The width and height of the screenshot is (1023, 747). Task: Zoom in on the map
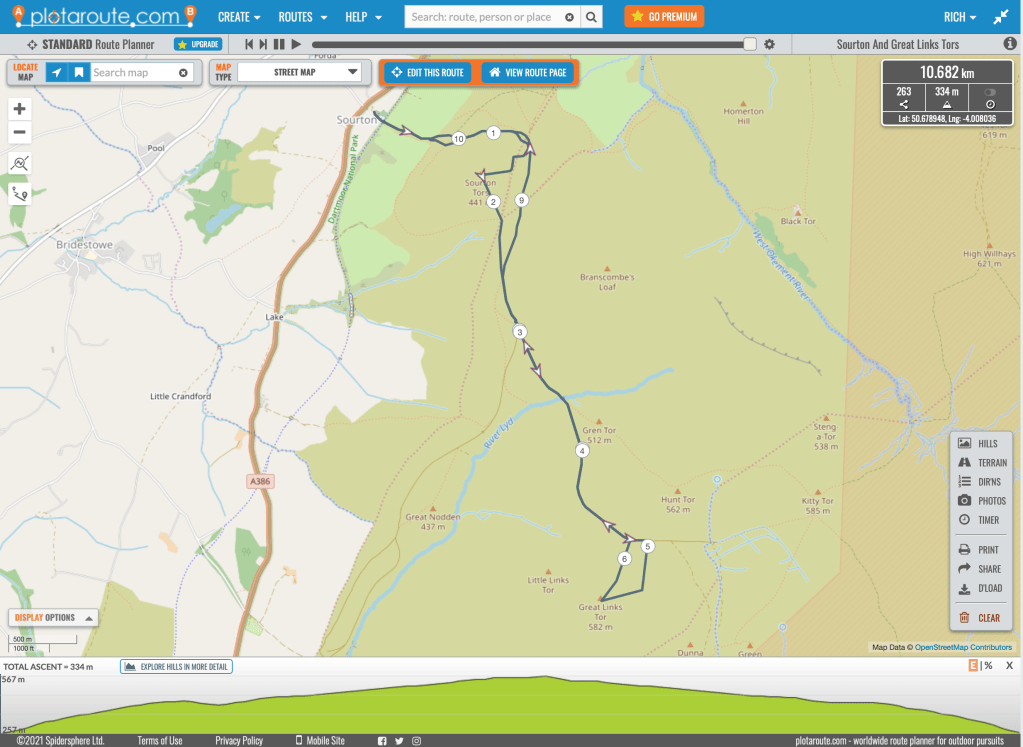[x=19, y=109]
